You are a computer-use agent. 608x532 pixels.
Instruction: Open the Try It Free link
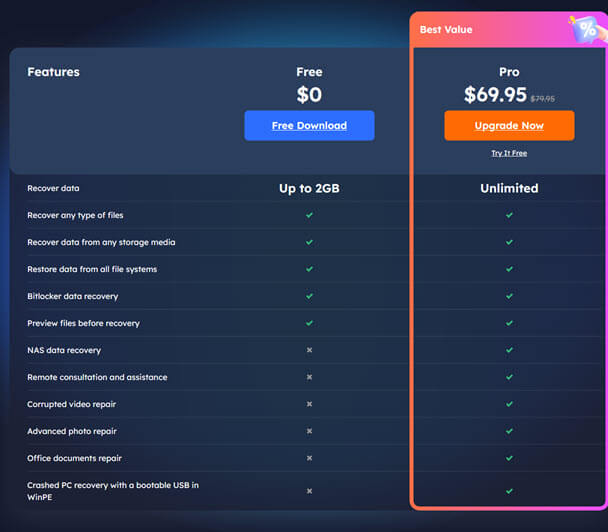point(509,153)
